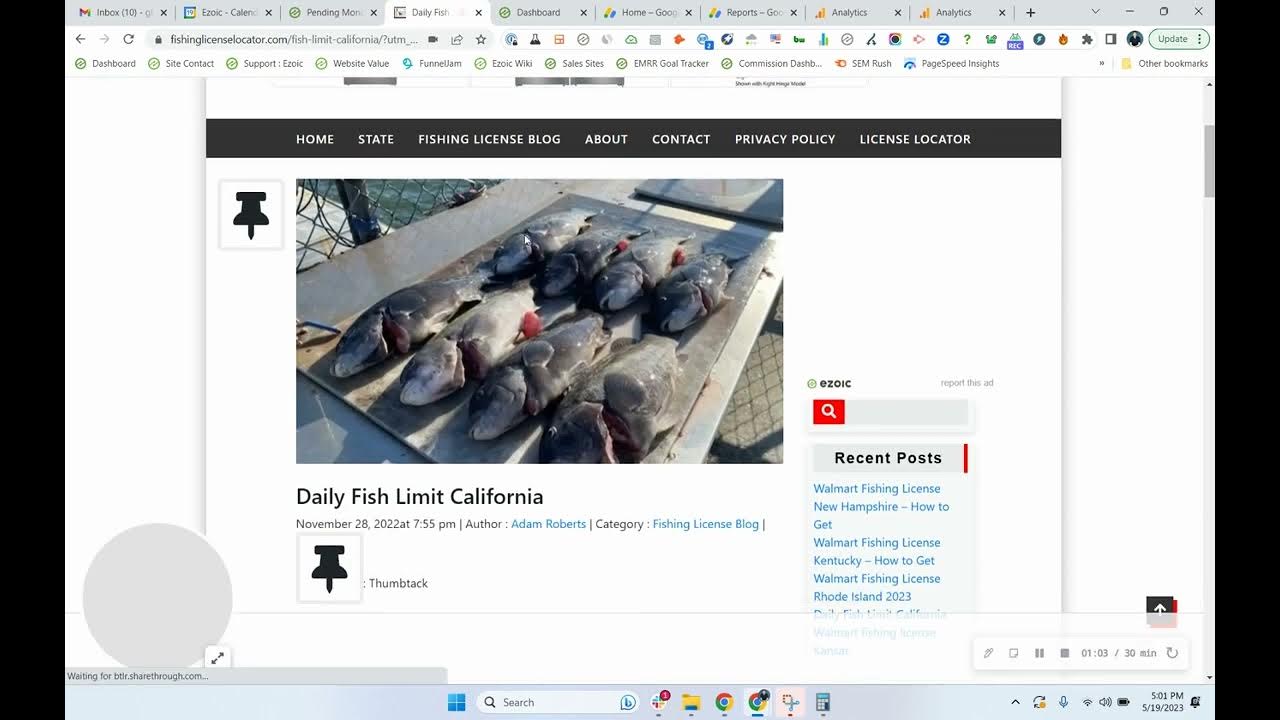Toggle the microphone in the system tray
Image resolution: width=1280 pixels, height=720 pixels.
[1063, 702]
